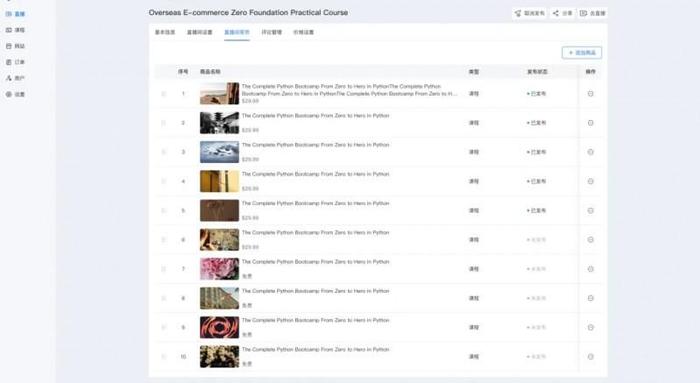The image size is (700, 383).
Task: Click the circle remove icon in row 5
Action: click(590, 211)
